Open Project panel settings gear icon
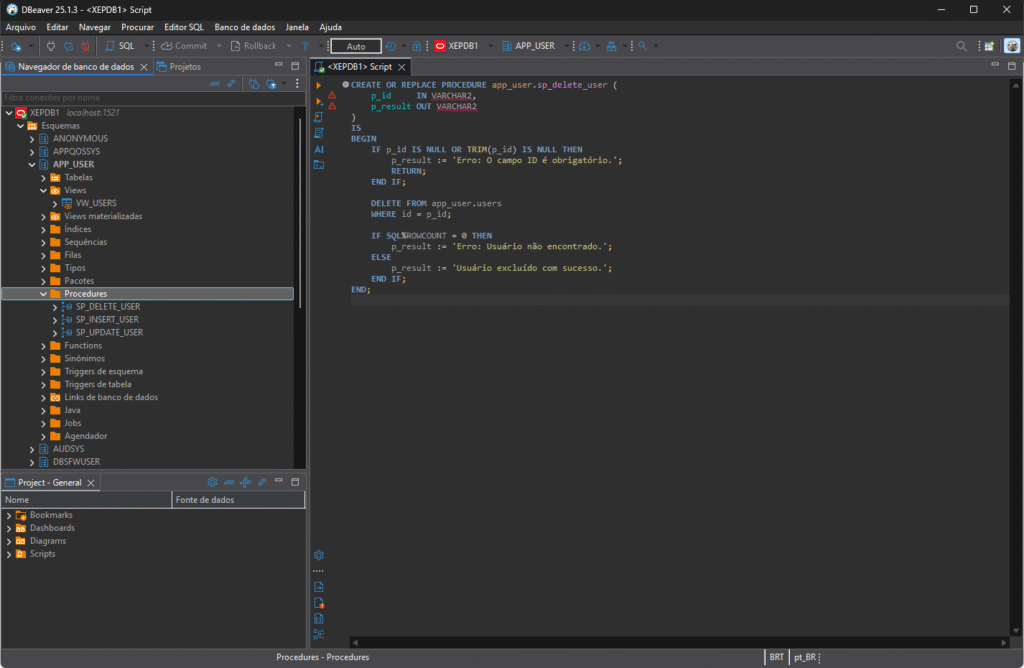This screenshot has height=668, width=1024. point(212,482)
